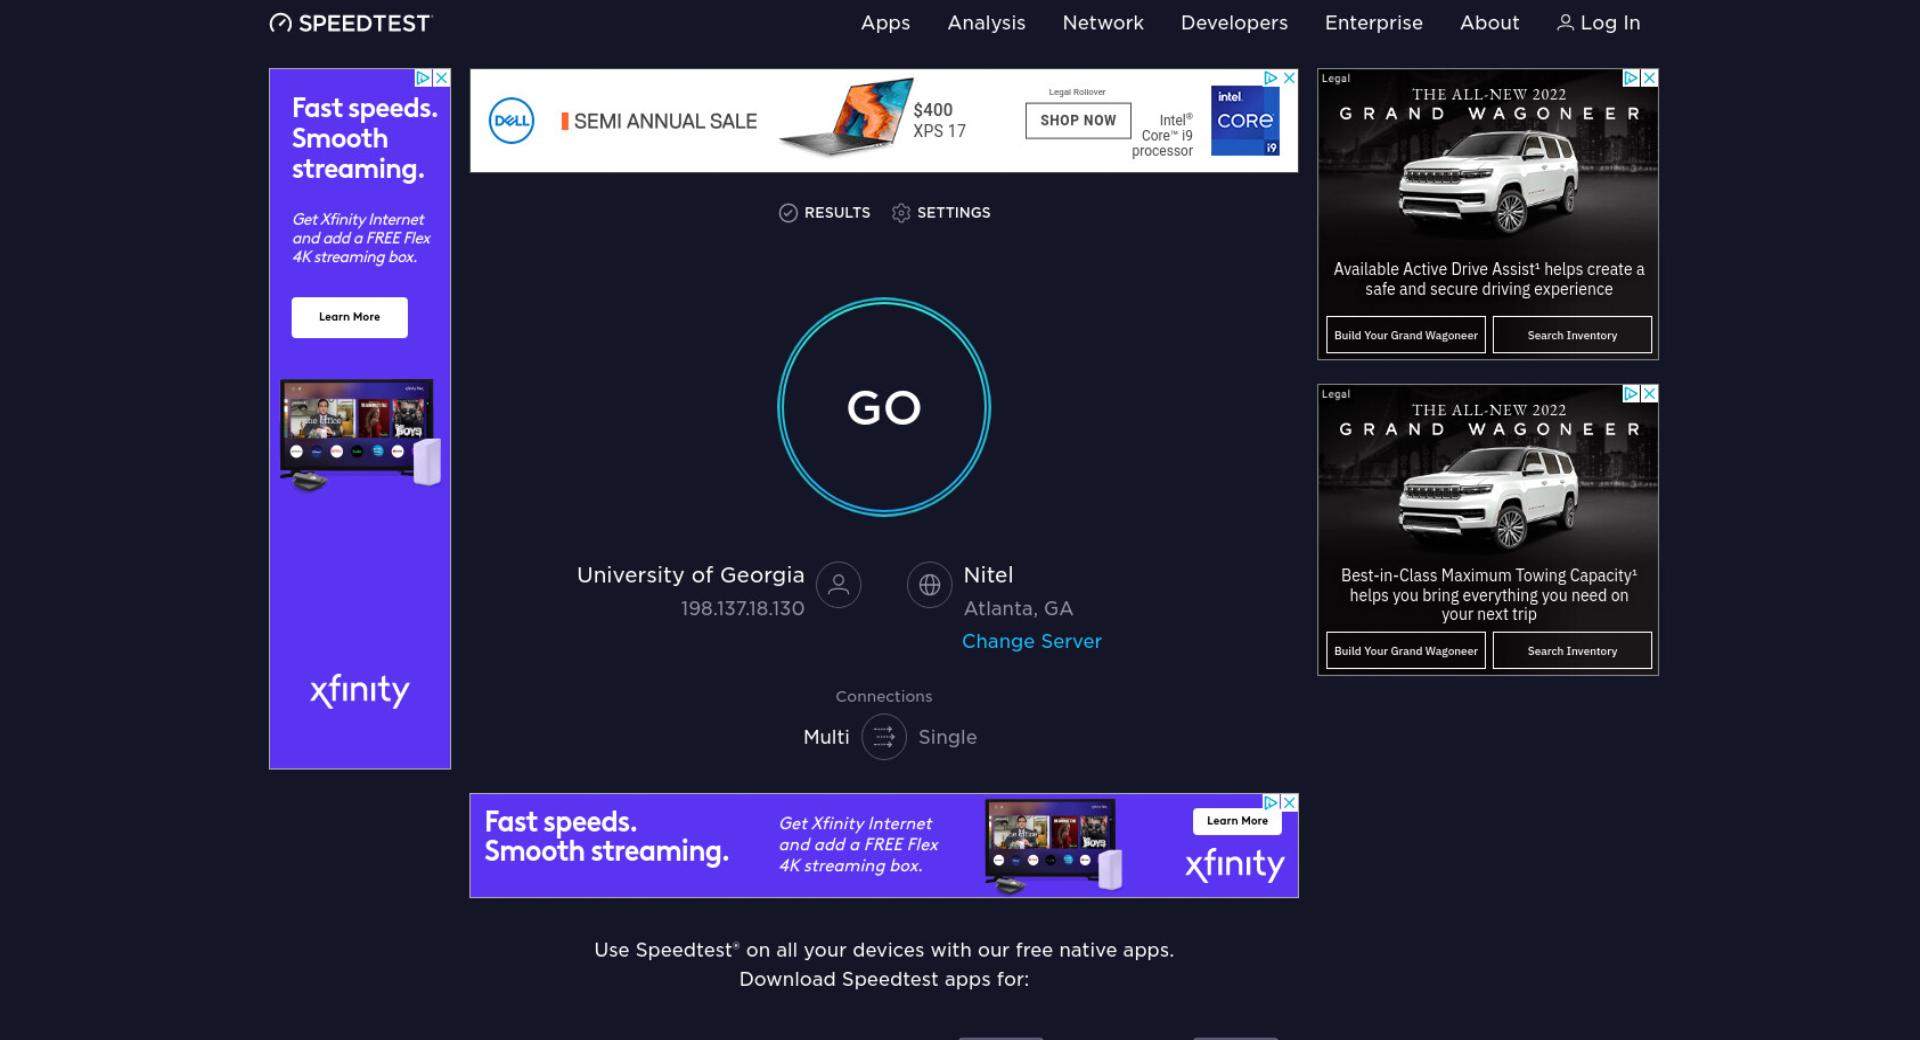Click Shop Now in Dell ad
Image resolution: width=1920 pixels, height=1040 pixels.
(x=1078, y=120)
